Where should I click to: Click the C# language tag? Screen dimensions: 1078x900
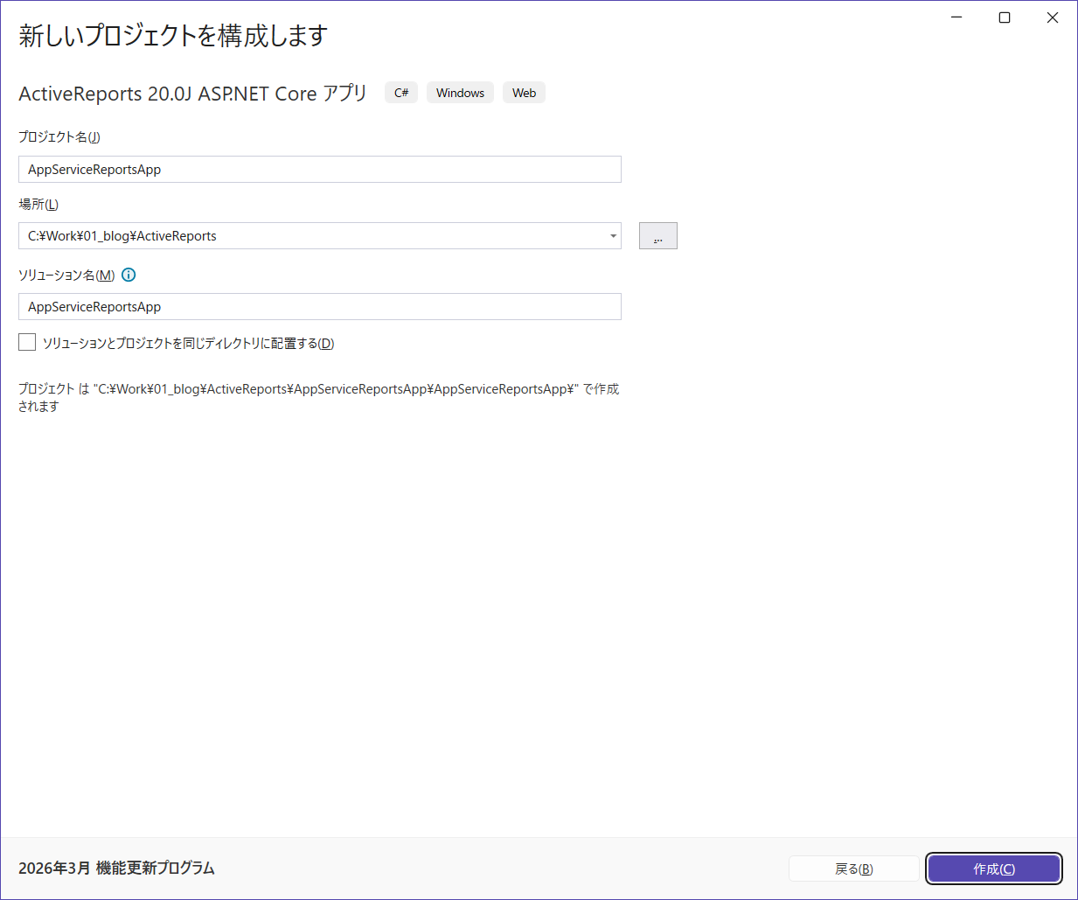[x=401, y=93]
